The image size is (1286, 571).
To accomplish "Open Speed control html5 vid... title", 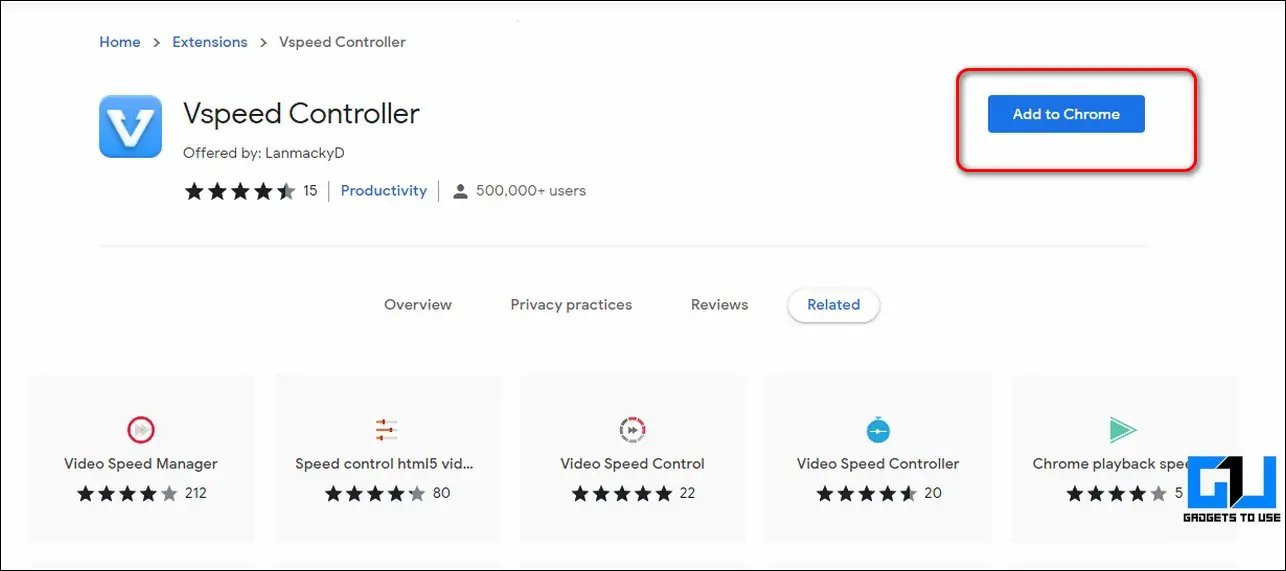I will pos(385,464).
